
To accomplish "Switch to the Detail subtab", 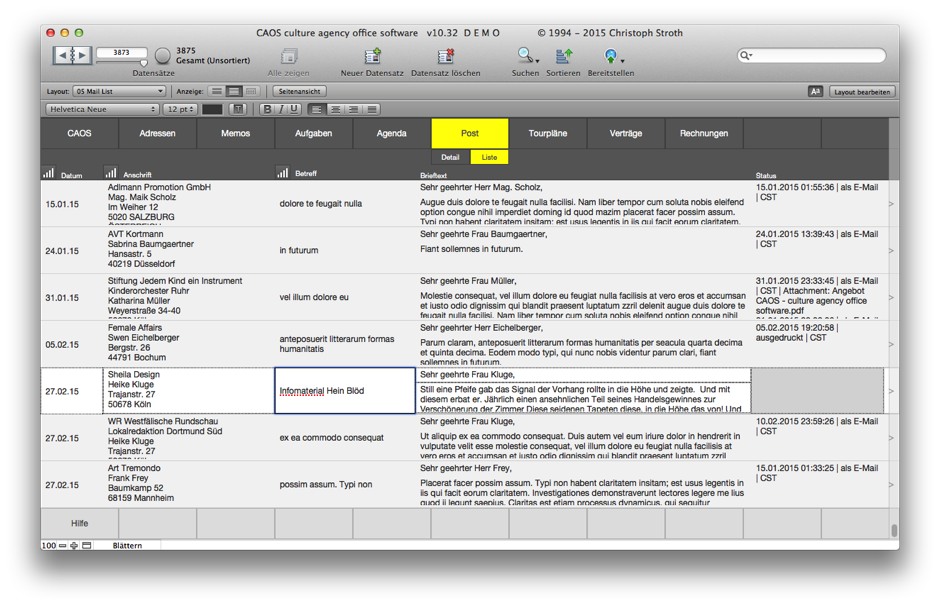I will click(450, 157).
